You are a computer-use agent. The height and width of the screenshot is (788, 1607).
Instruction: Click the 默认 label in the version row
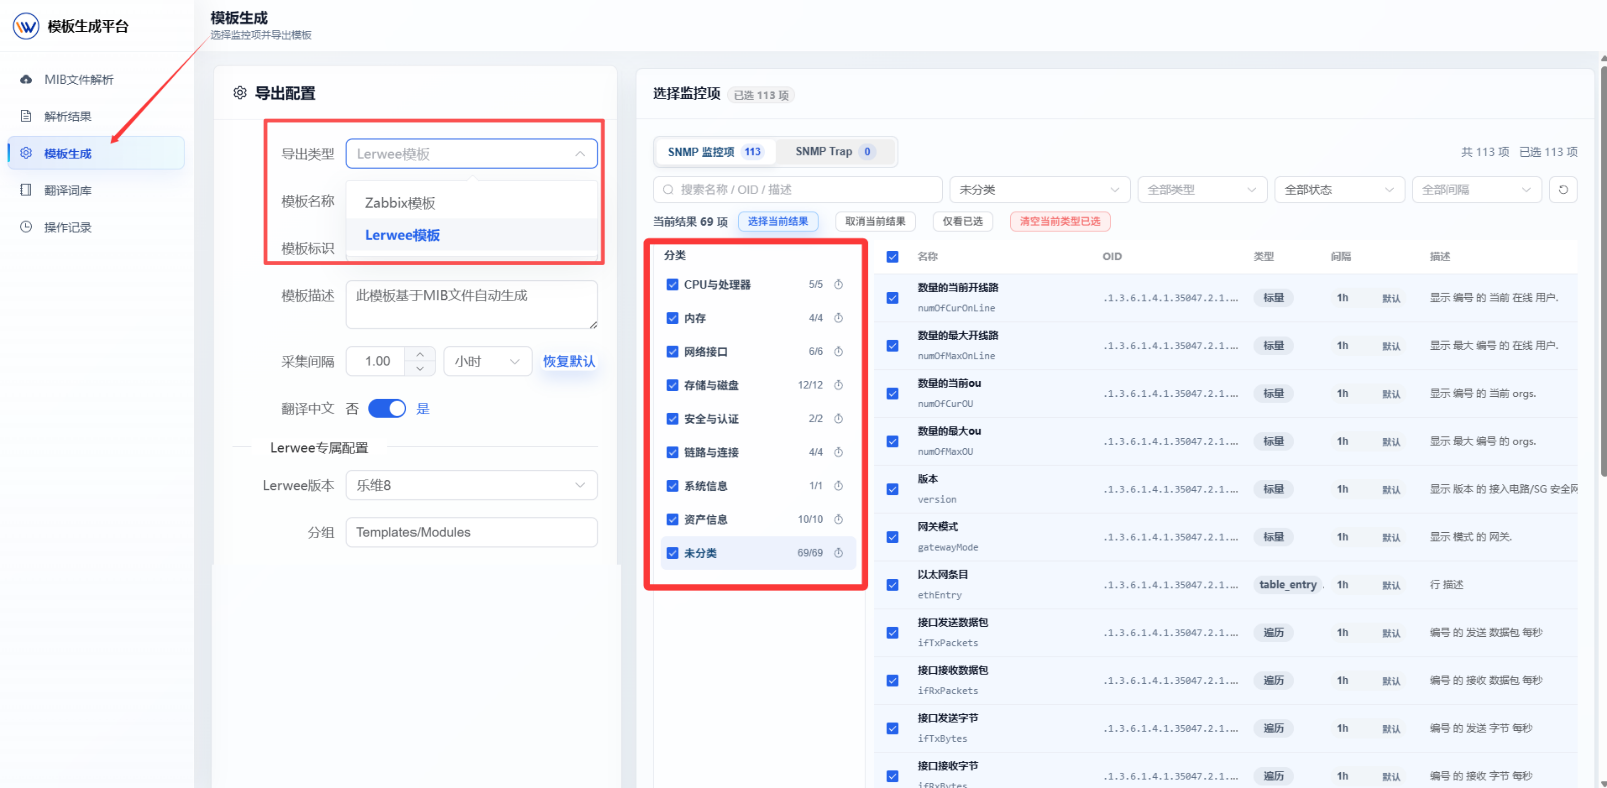(x=1391, y=490)
